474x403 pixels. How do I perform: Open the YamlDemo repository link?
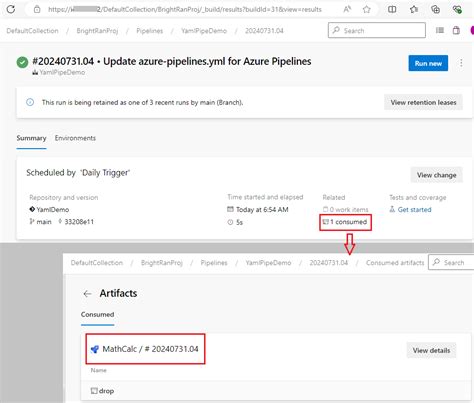point(53,210)
